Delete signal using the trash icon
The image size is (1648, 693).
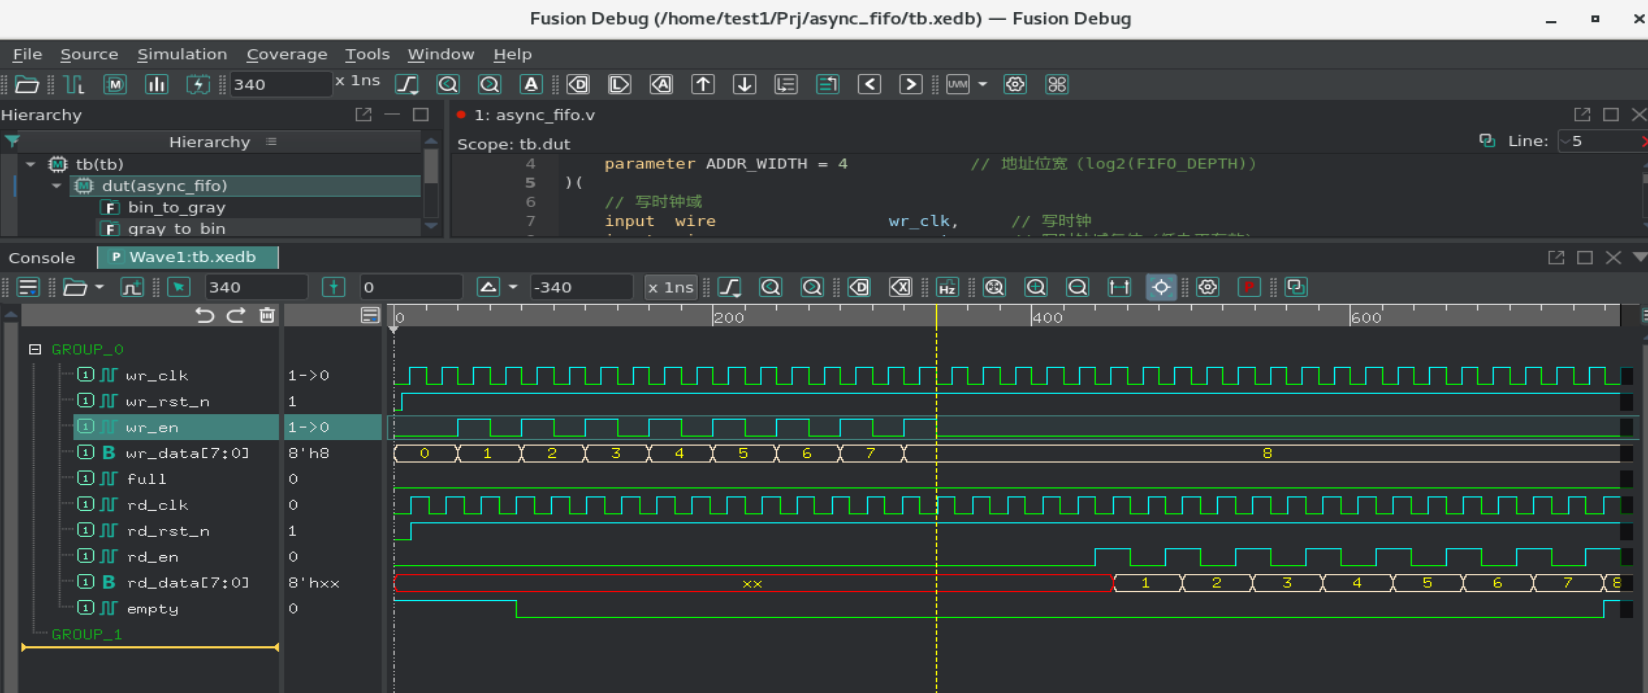tap(267, 316)
